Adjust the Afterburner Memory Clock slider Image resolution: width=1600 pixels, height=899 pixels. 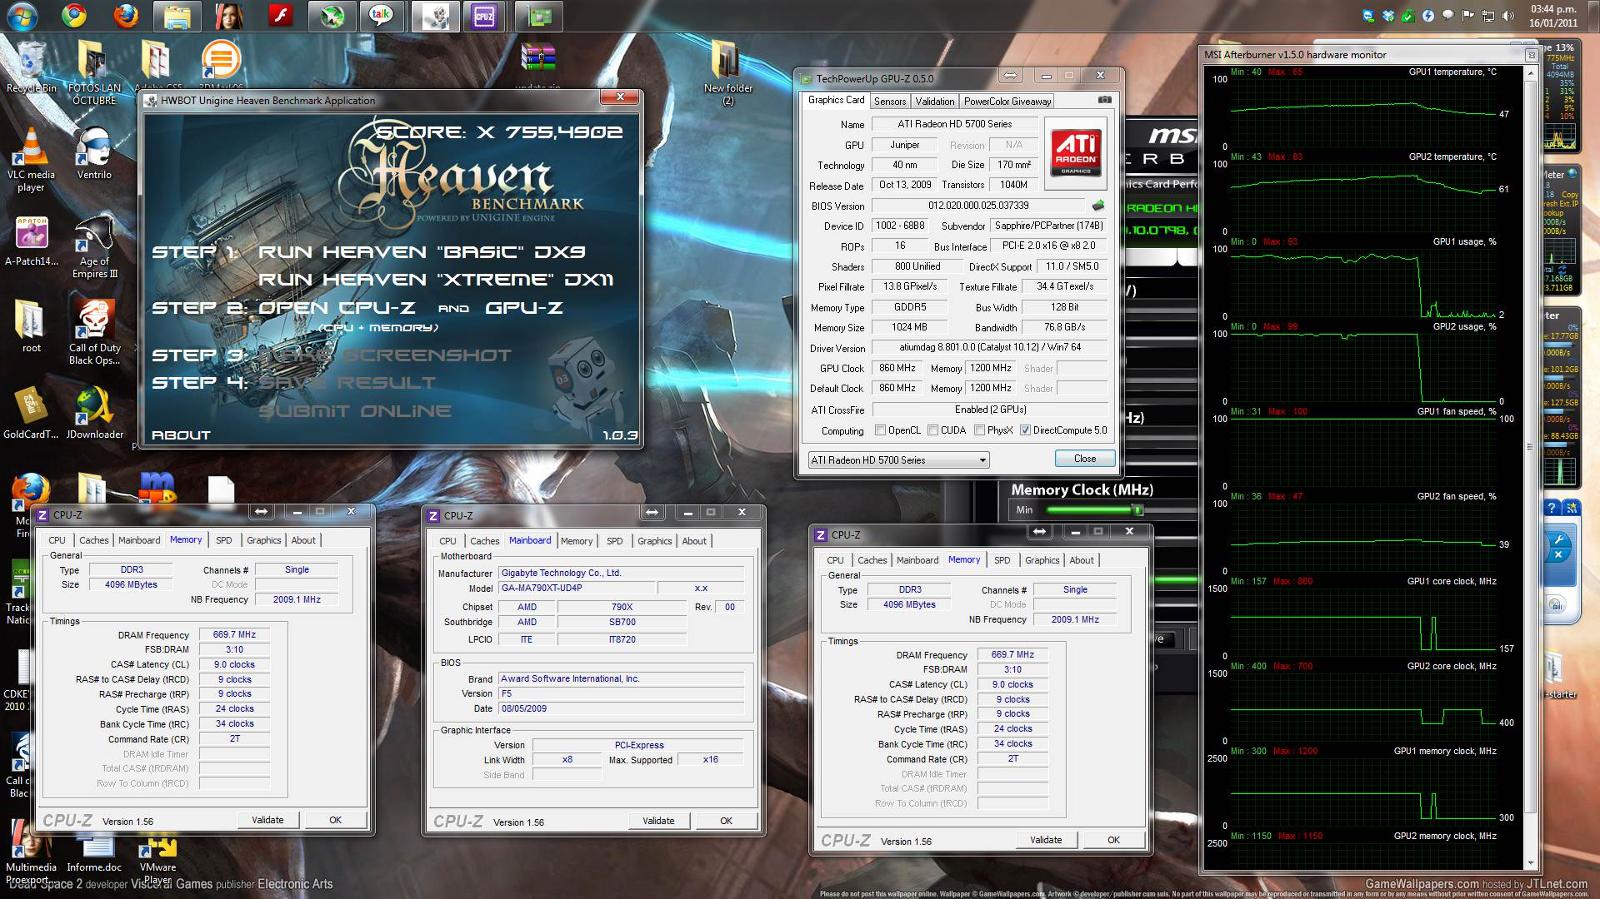(1137, 510)
